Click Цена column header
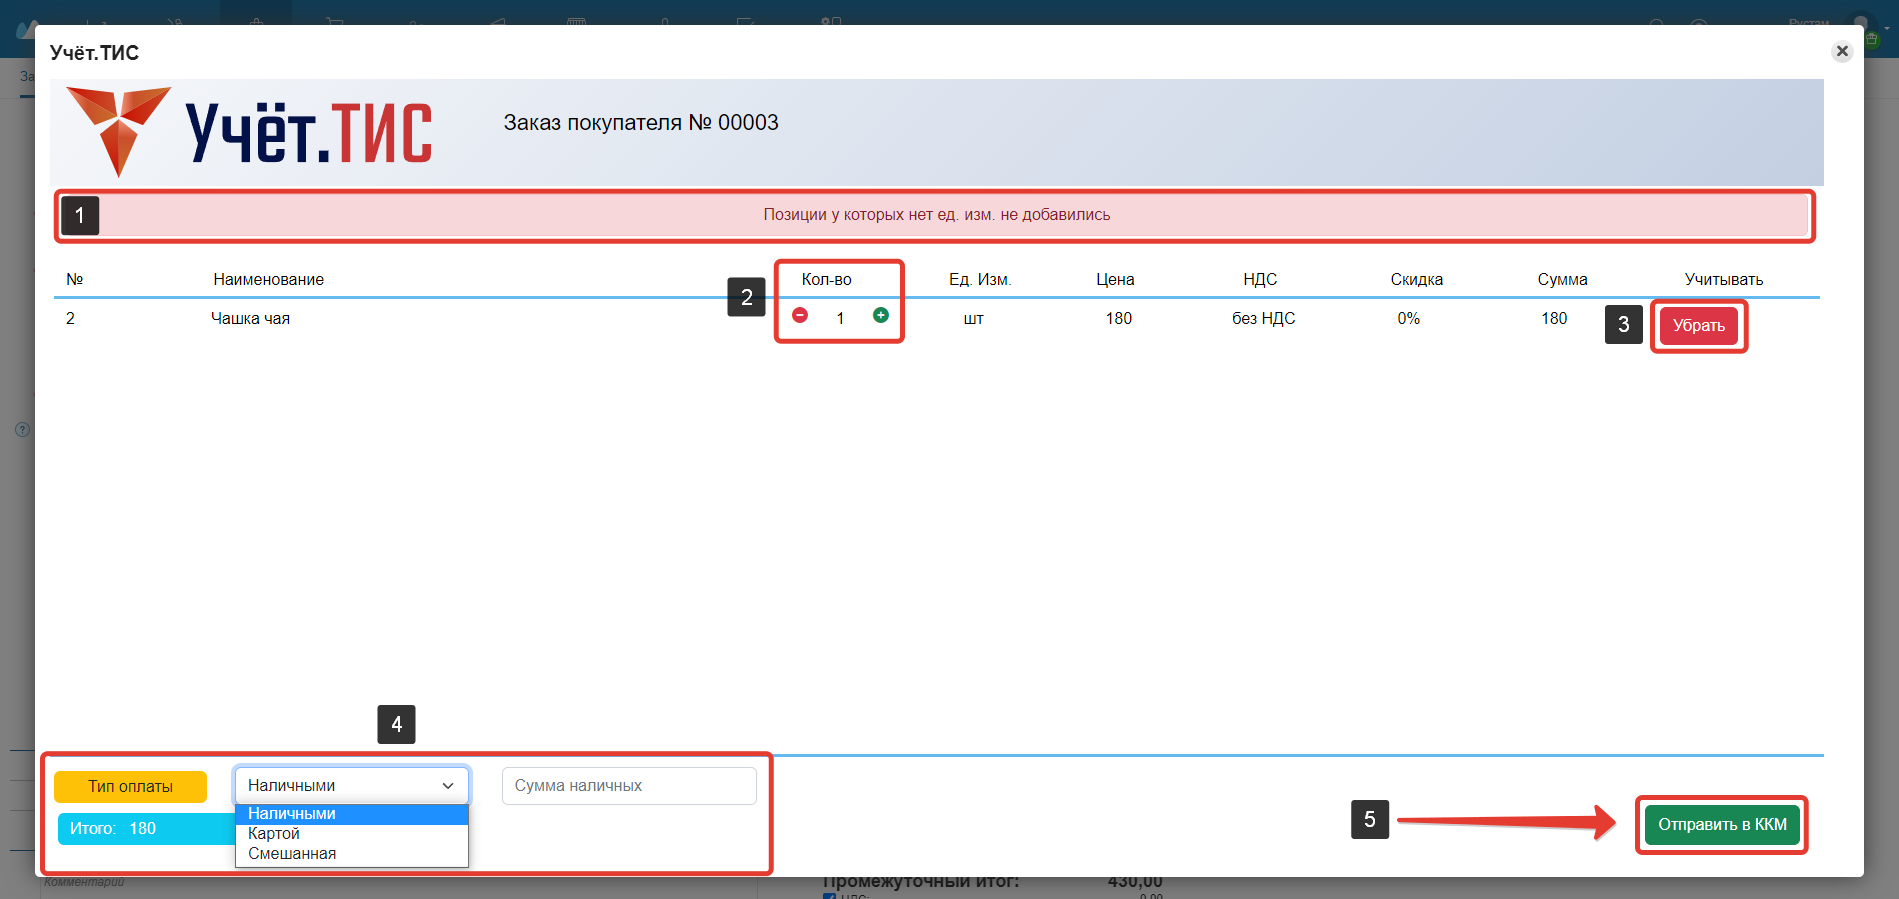The width and height of the screenshot is (1899, 899). tap(1115, 280)
